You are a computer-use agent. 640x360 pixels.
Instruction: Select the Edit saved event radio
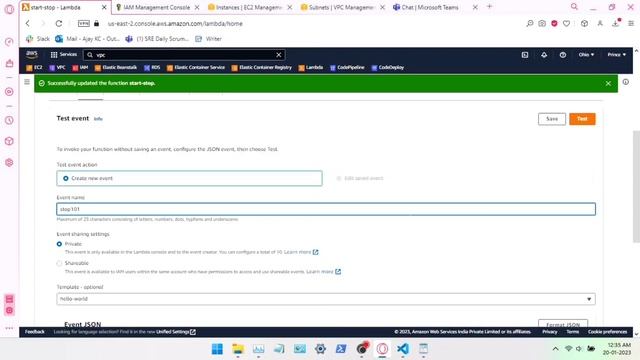click(339, 178)
